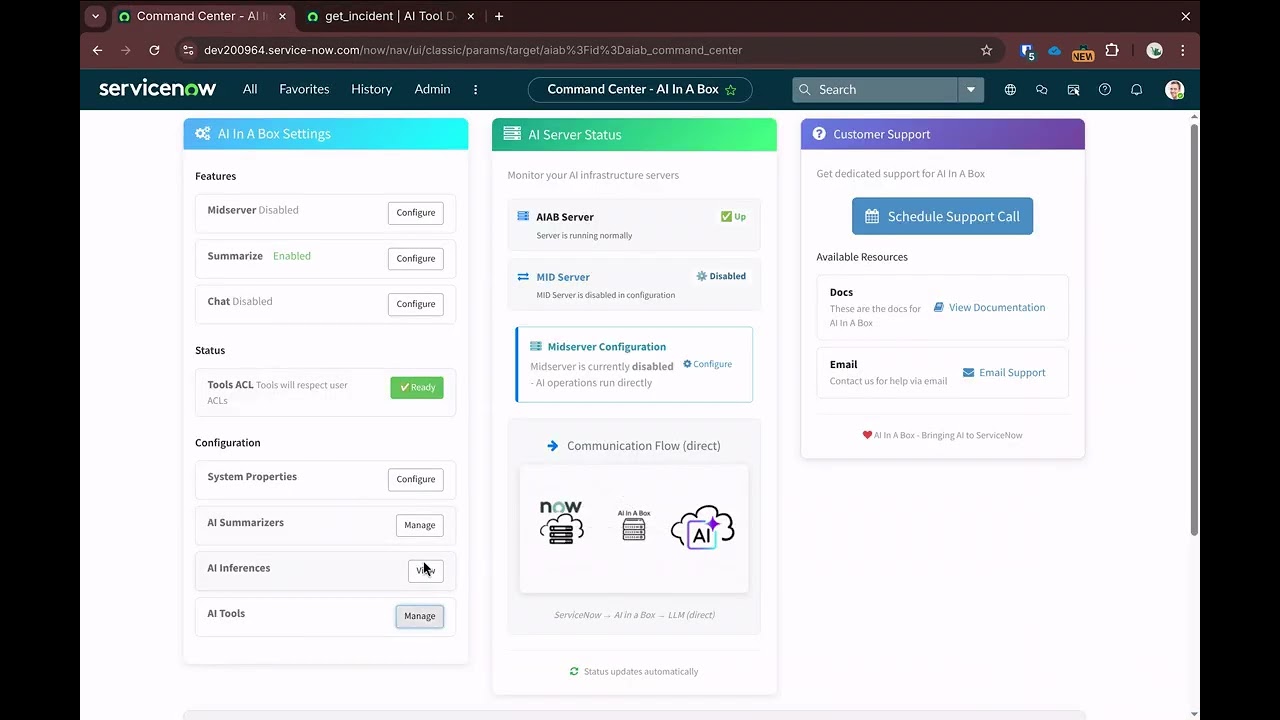Screen dimensions: 1280x720
Task: Open the overflow ellipsis menu next to Admin
Action: coord(475,89)
